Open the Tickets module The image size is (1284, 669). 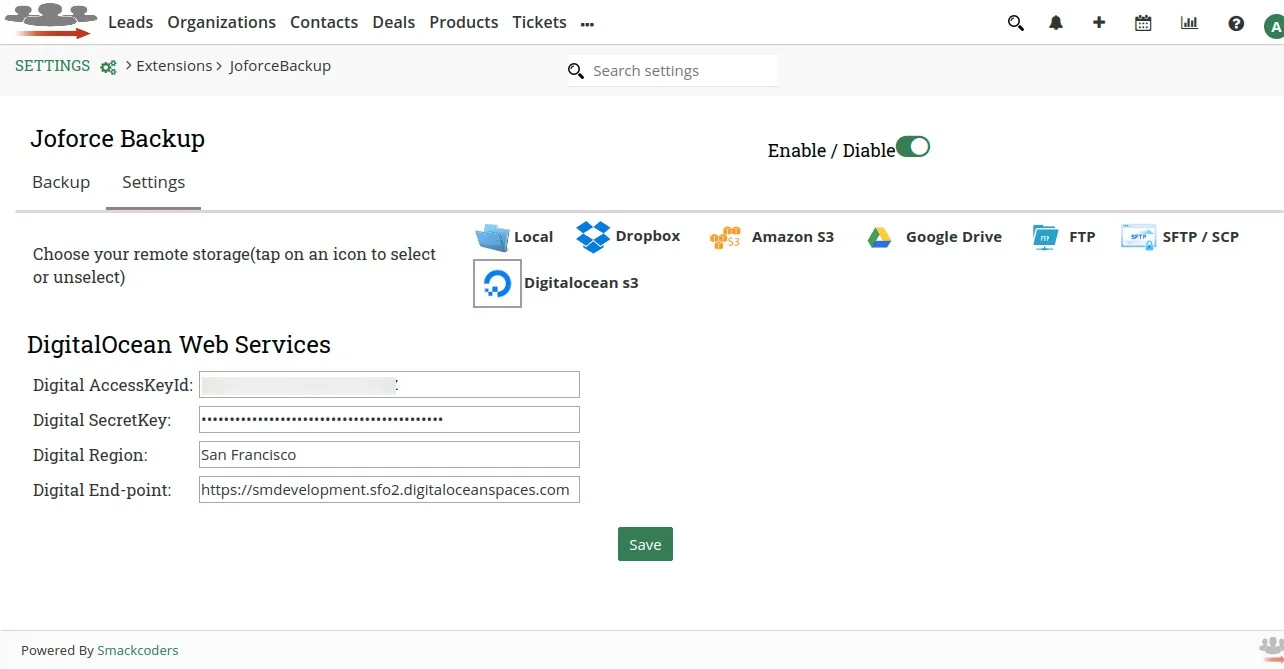click(539, 22)
